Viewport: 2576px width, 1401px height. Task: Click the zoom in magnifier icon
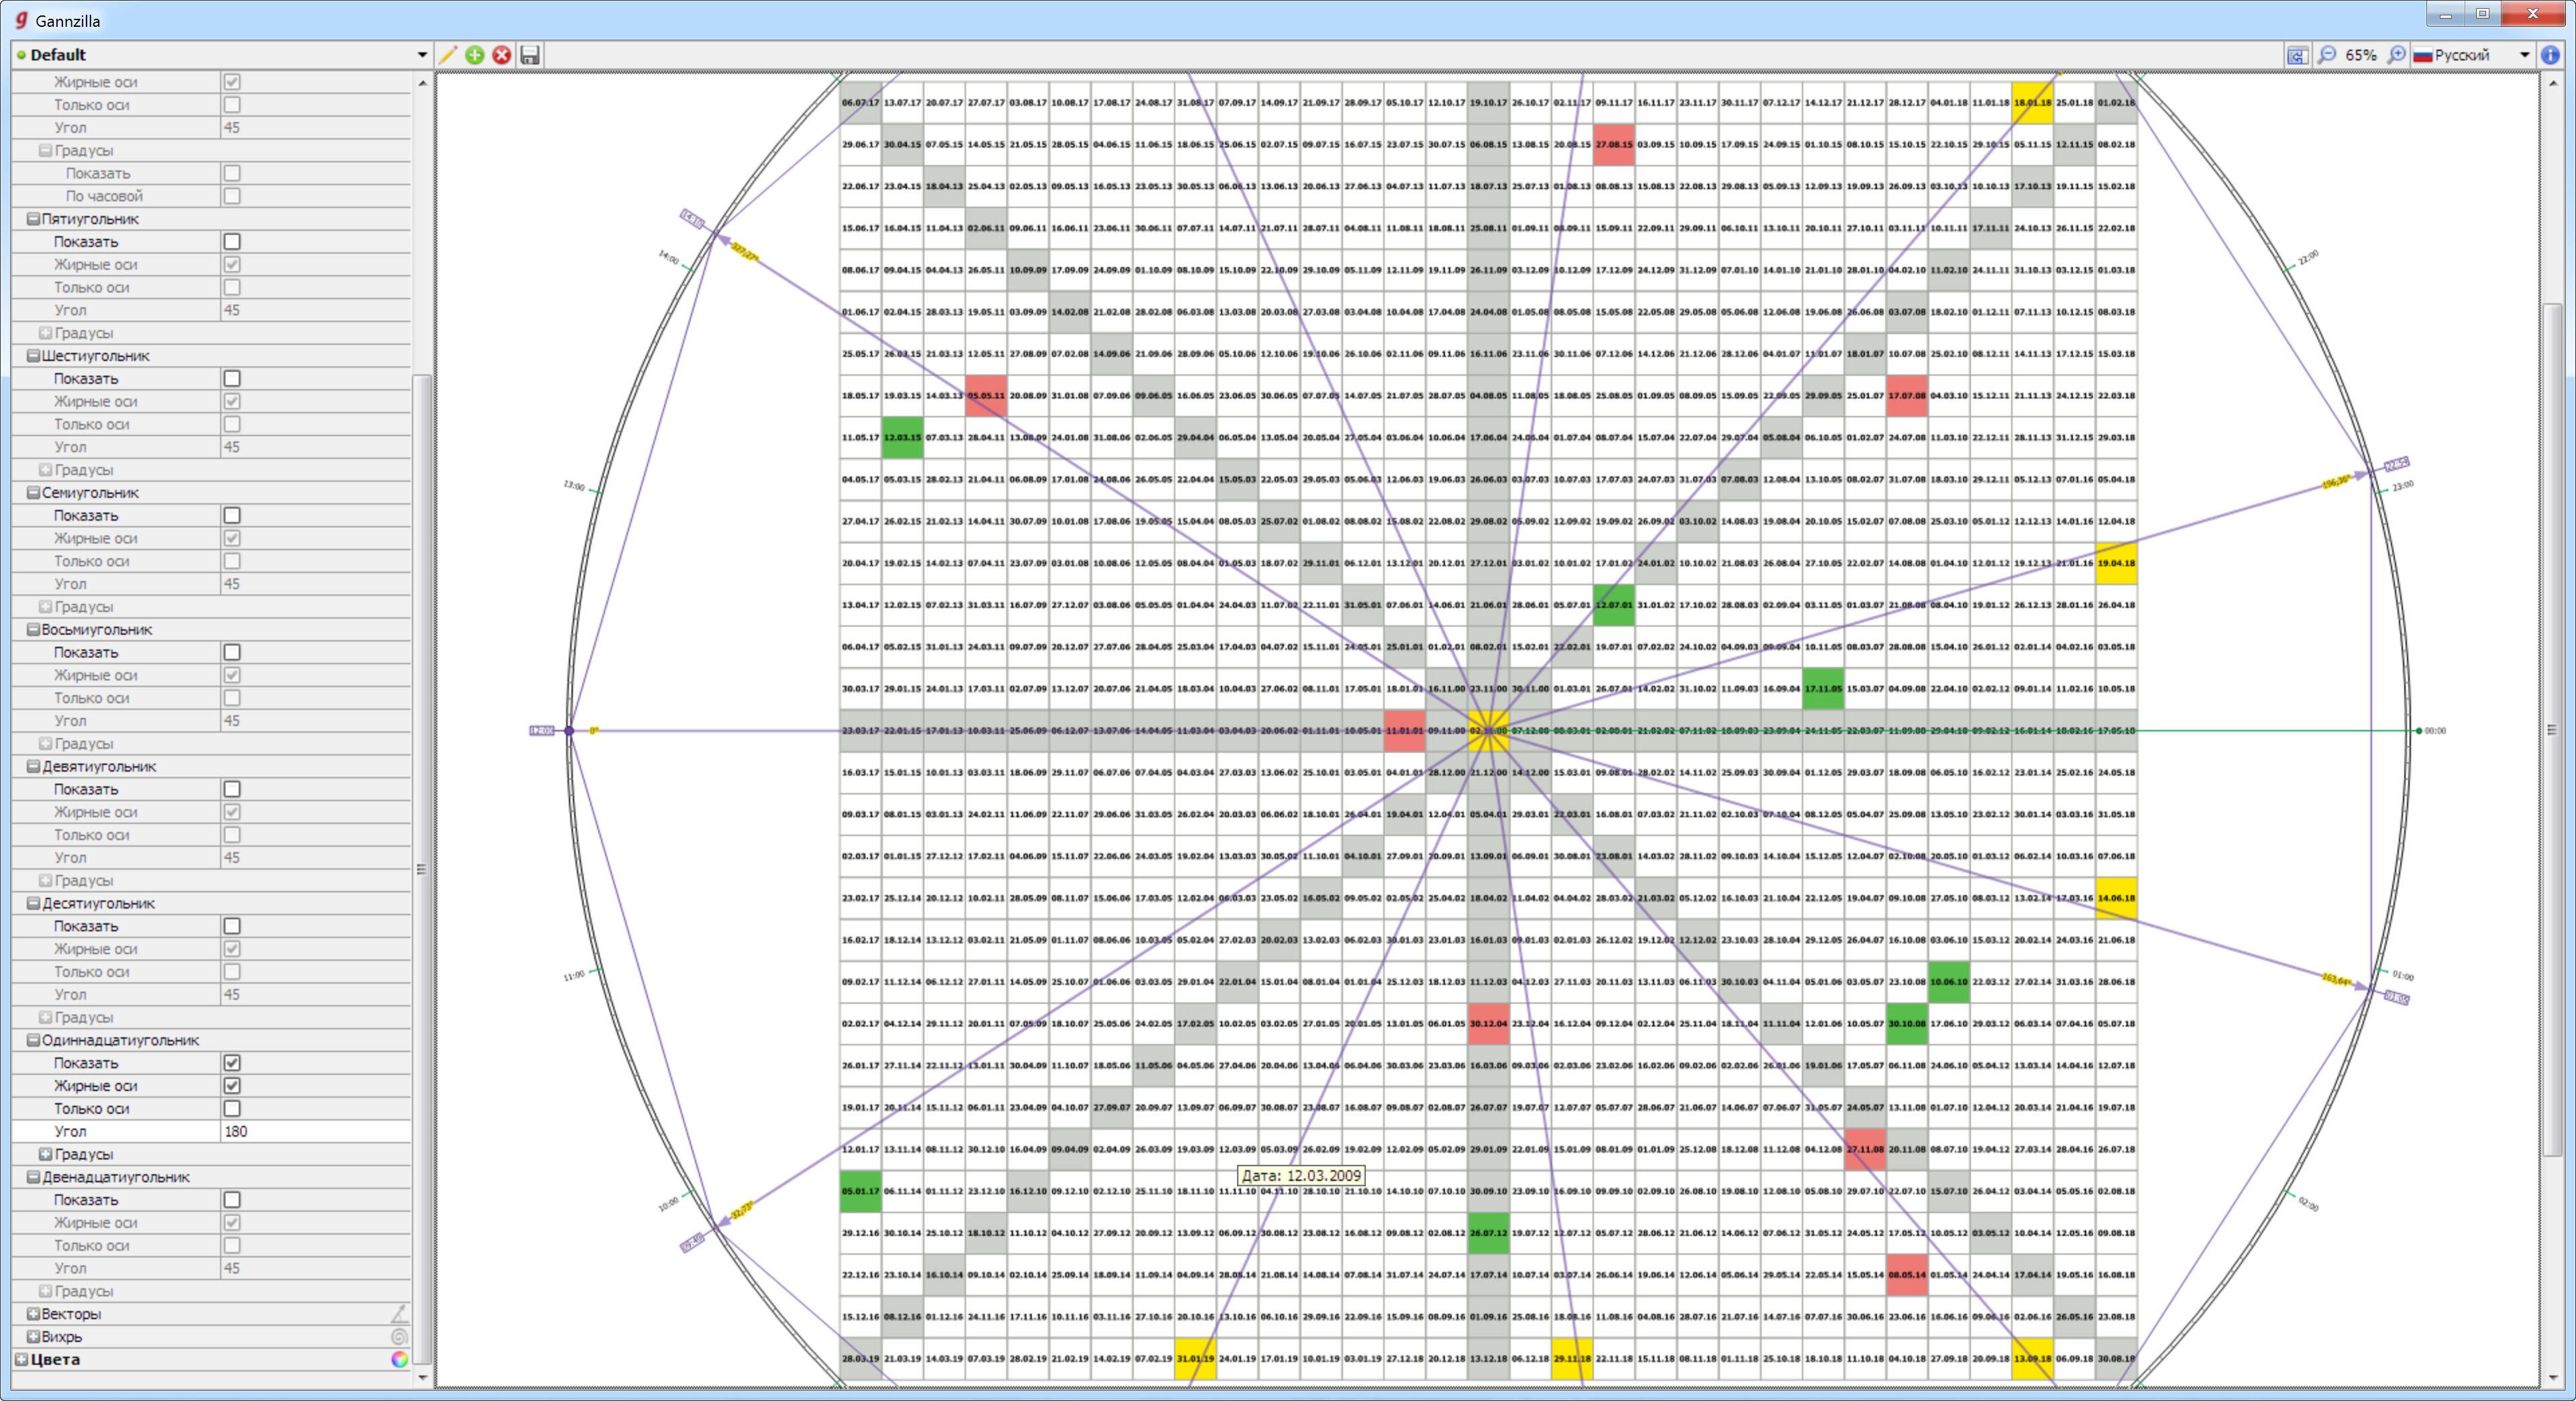click(x=2396, y=55)
